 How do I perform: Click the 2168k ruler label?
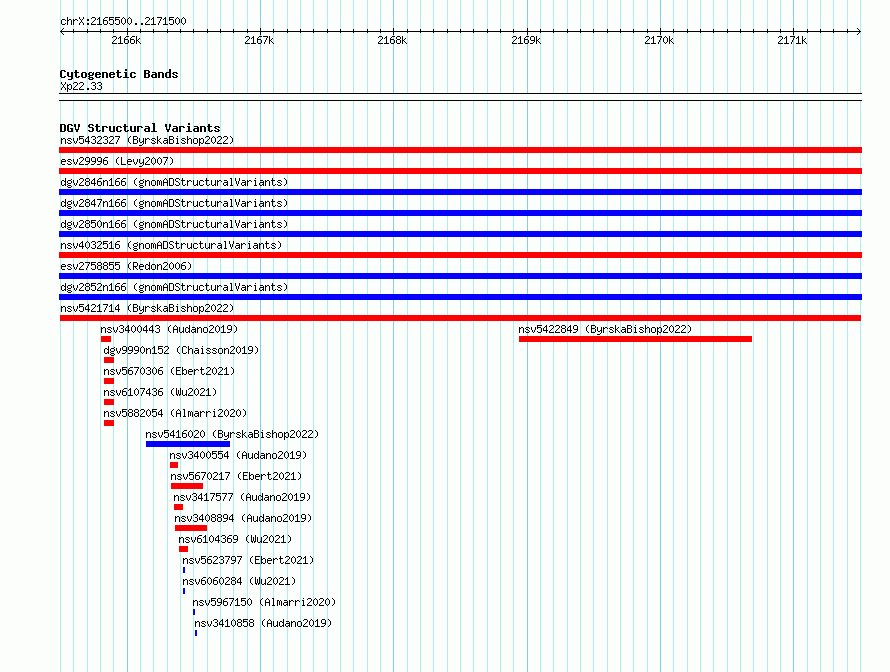pyautogui.click(x=392, y=40)
